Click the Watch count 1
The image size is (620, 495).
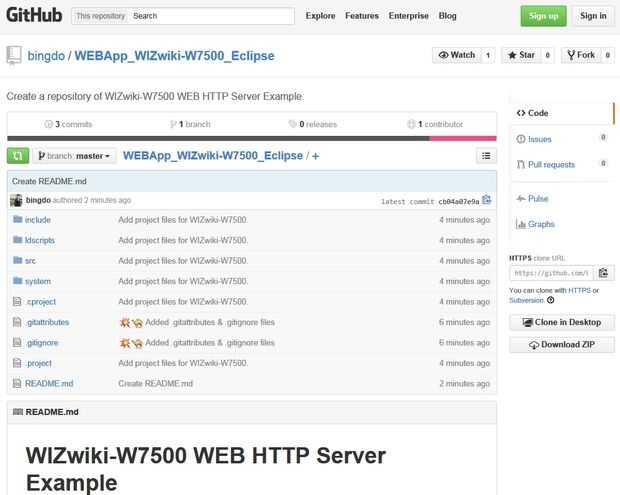tap(488, 55)
